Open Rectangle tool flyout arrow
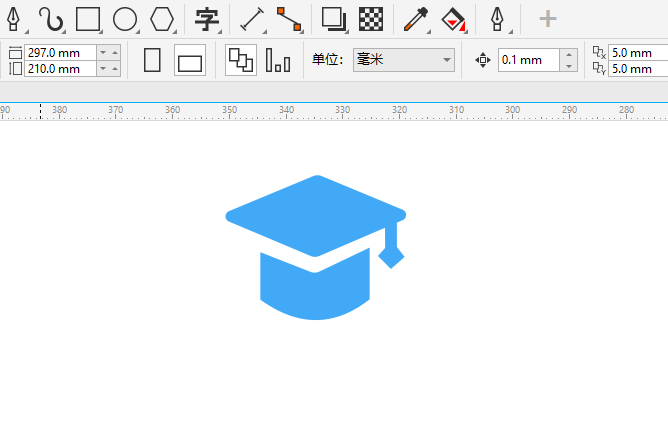This screenshot has height=432, width=668. click(101, 32)
